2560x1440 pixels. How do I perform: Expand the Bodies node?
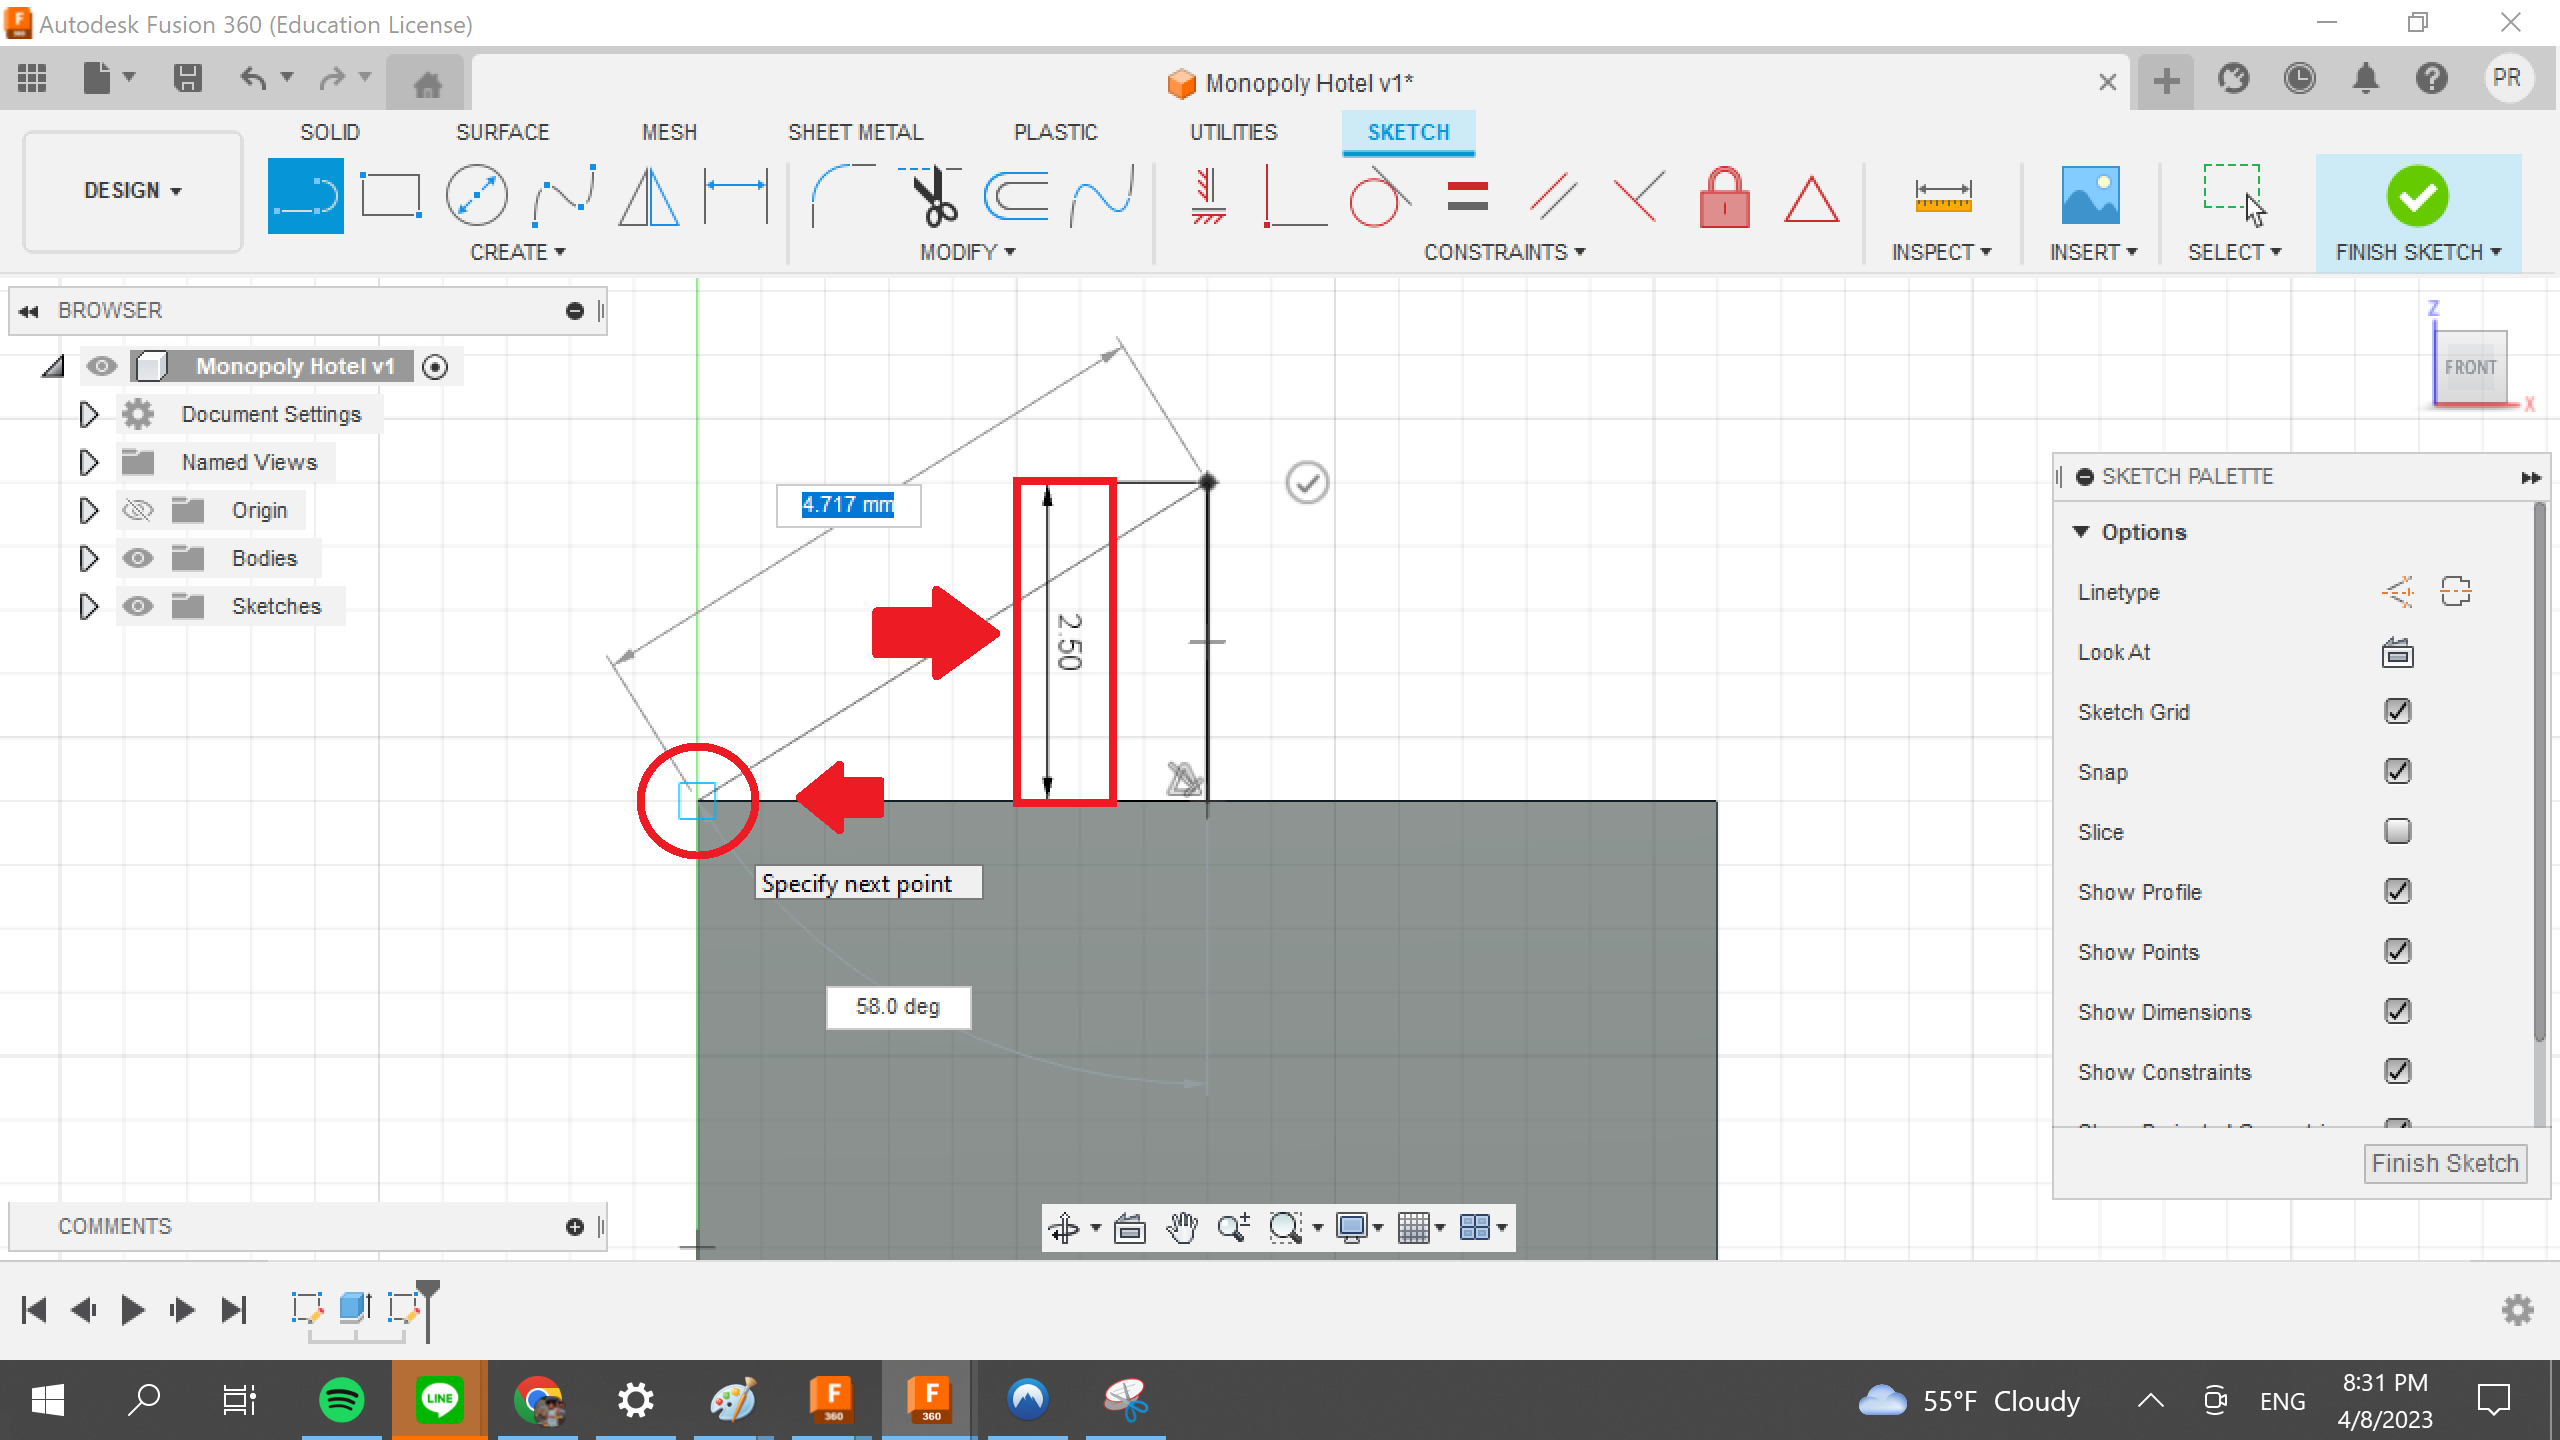pyautogui.click(x=88, y=558)
